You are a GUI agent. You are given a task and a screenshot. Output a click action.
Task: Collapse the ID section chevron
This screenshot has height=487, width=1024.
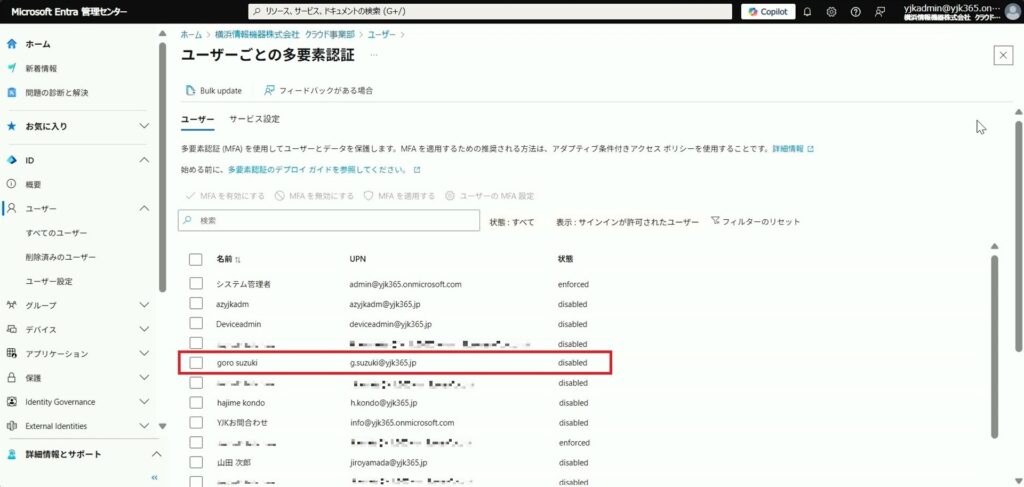coord(145,160)
